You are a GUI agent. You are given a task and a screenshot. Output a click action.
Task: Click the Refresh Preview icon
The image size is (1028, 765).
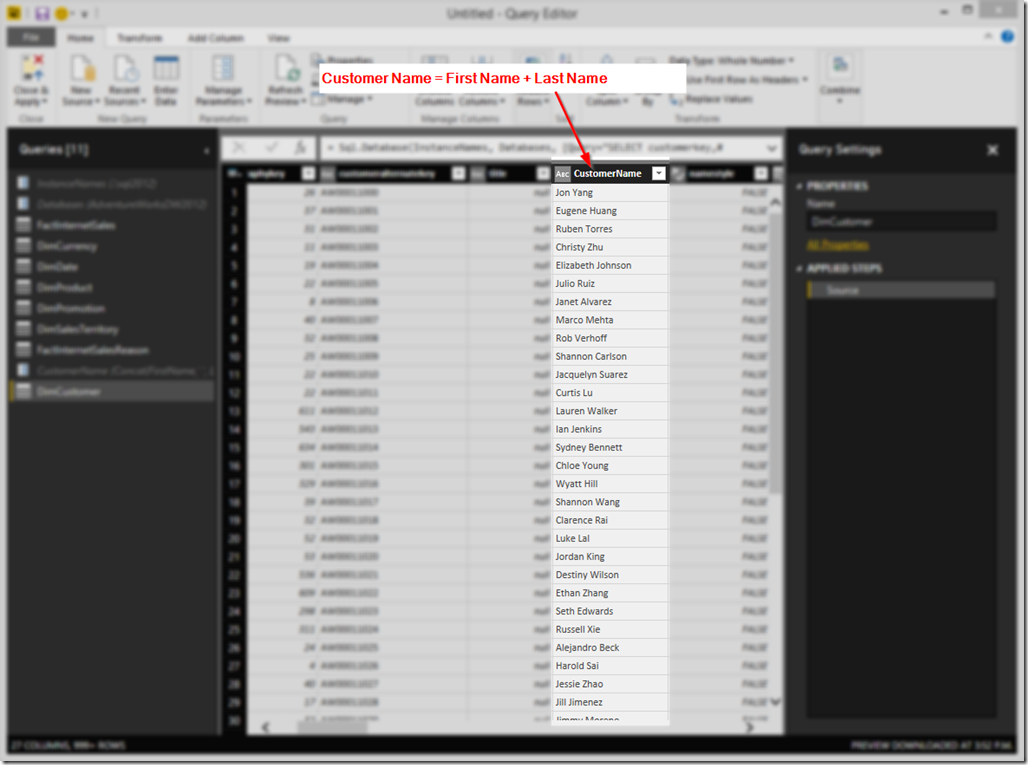287,69
